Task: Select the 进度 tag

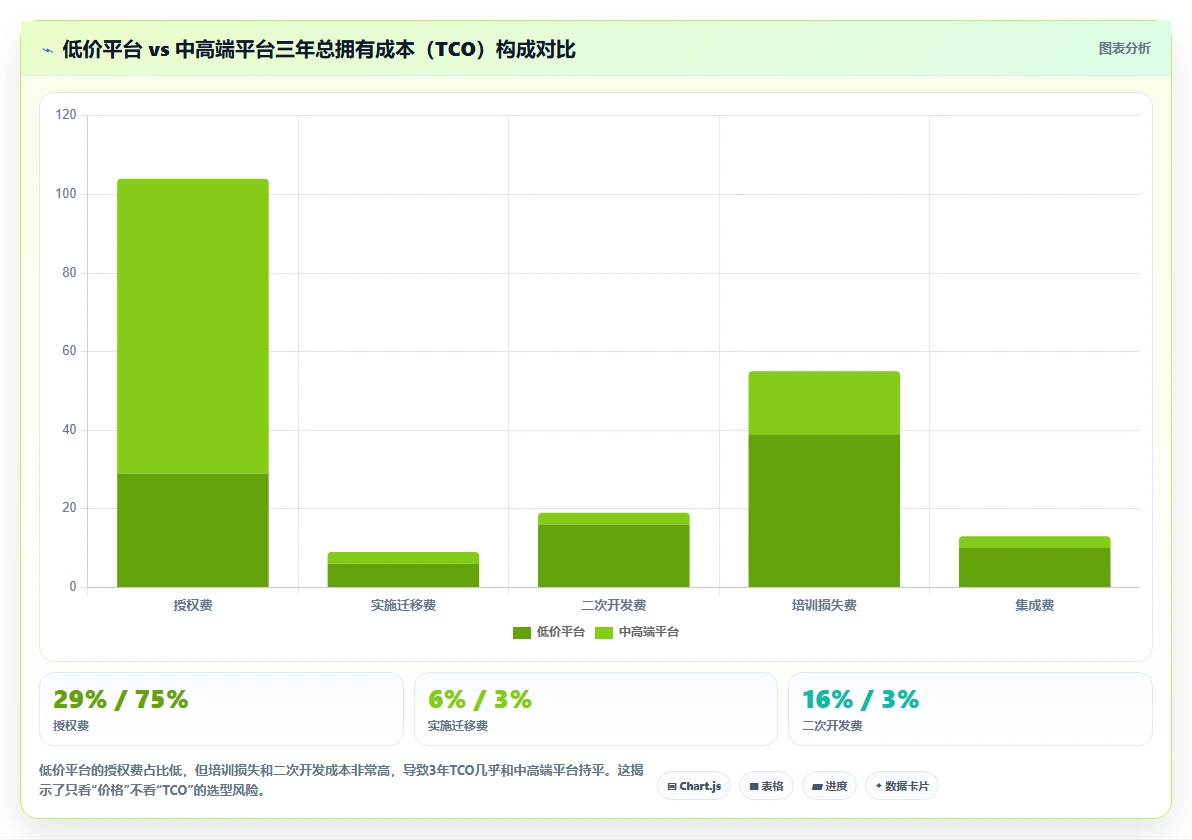Action: pyautogui.click(x=829, y=786)
